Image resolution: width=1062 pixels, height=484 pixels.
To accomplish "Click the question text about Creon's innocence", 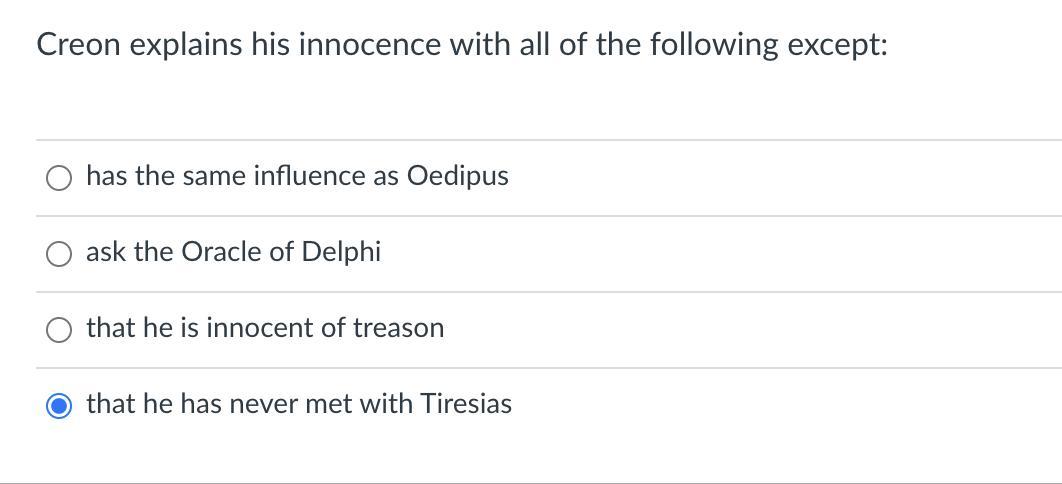I will pos(461,45).
